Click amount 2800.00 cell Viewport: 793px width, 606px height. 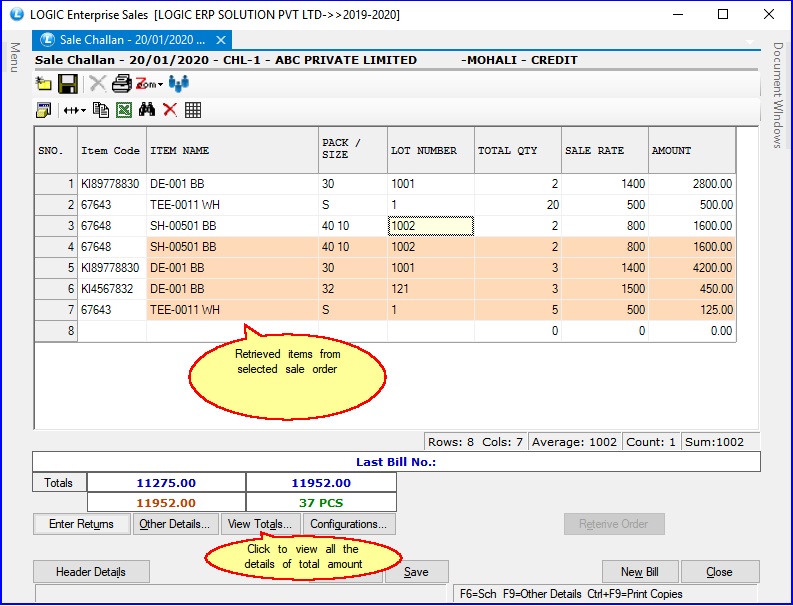tap(692, 184)
